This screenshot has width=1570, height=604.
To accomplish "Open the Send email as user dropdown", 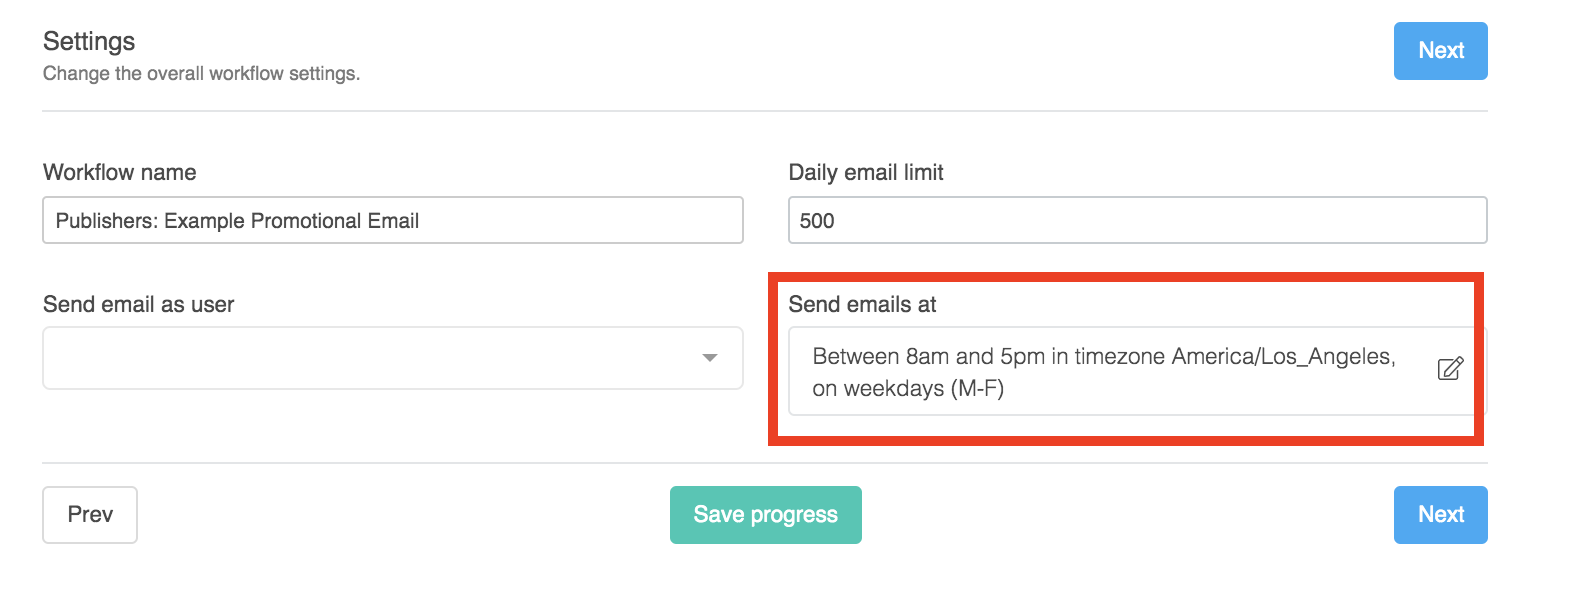I will click(x=392, y=358).
